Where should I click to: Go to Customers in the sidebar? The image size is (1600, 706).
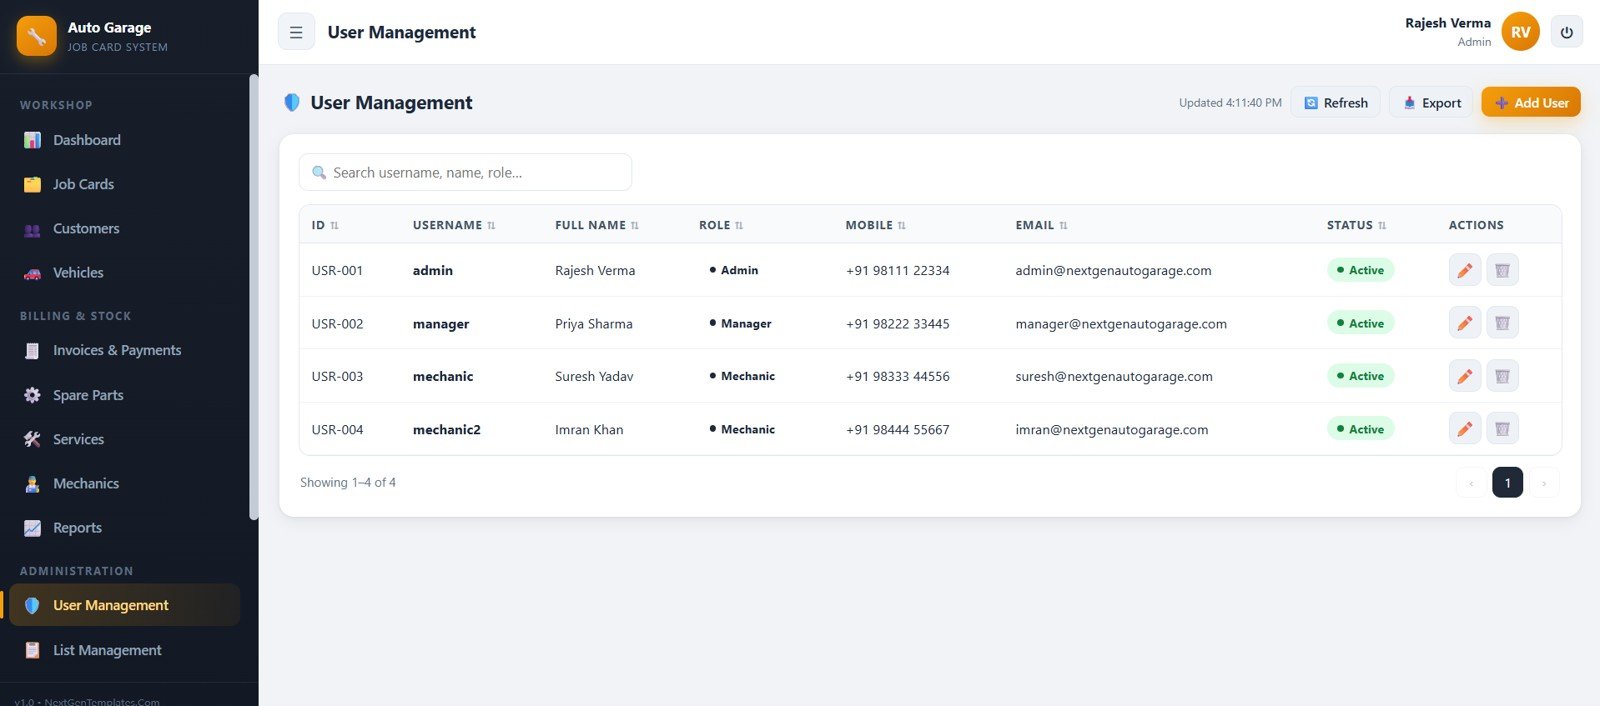[x=124, y=228]
